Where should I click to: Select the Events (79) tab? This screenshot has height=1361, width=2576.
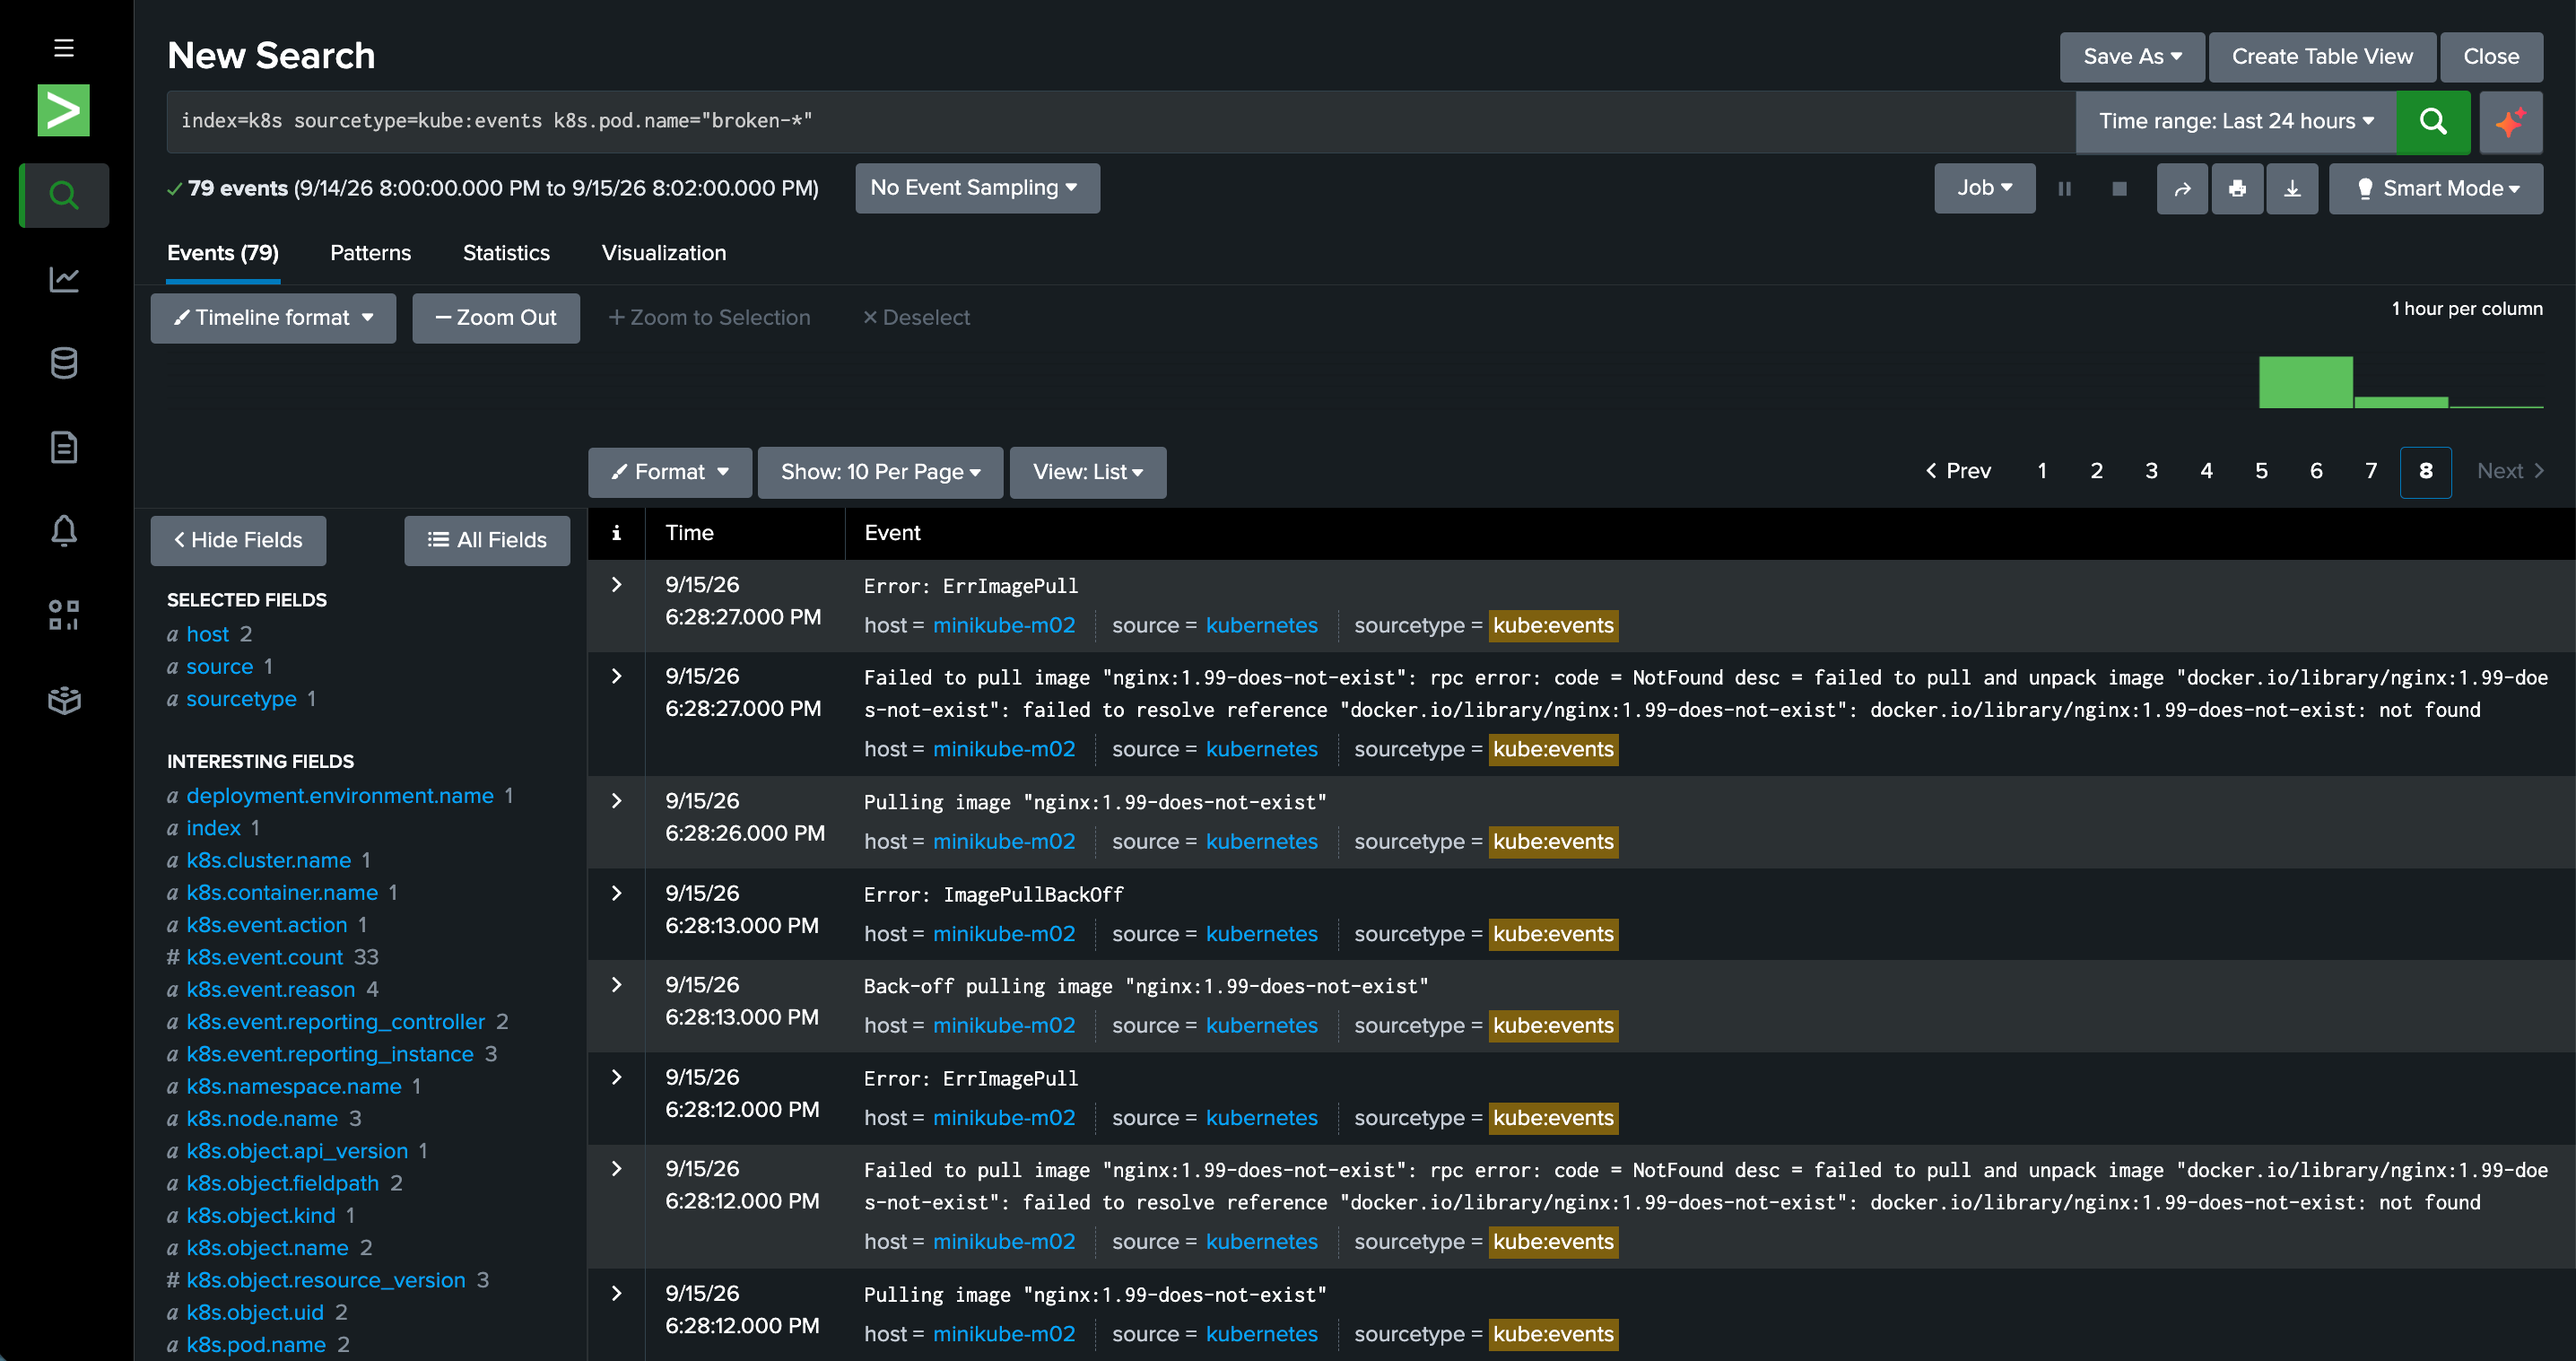[223, 253]
